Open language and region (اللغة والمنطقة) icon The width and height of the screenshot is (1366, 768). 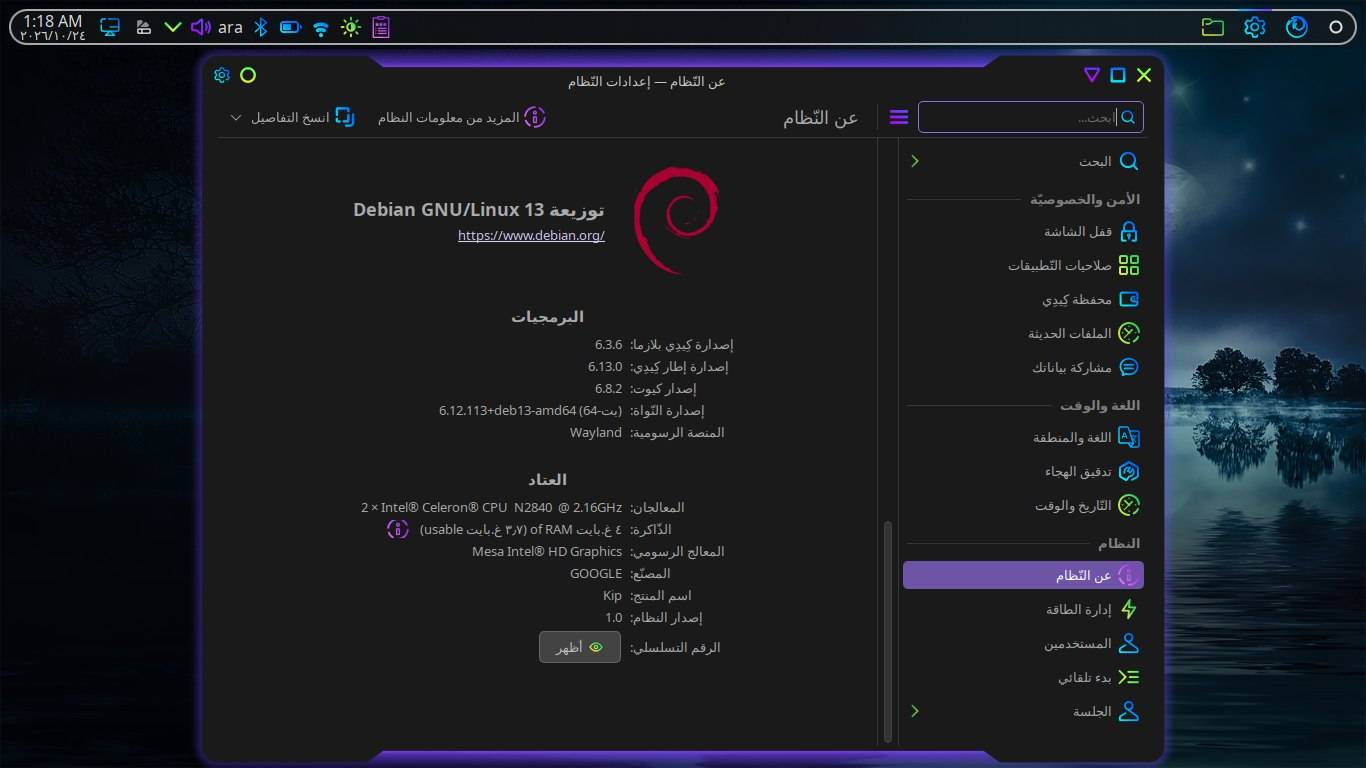pyautogui.click(x=1128, y=438)
